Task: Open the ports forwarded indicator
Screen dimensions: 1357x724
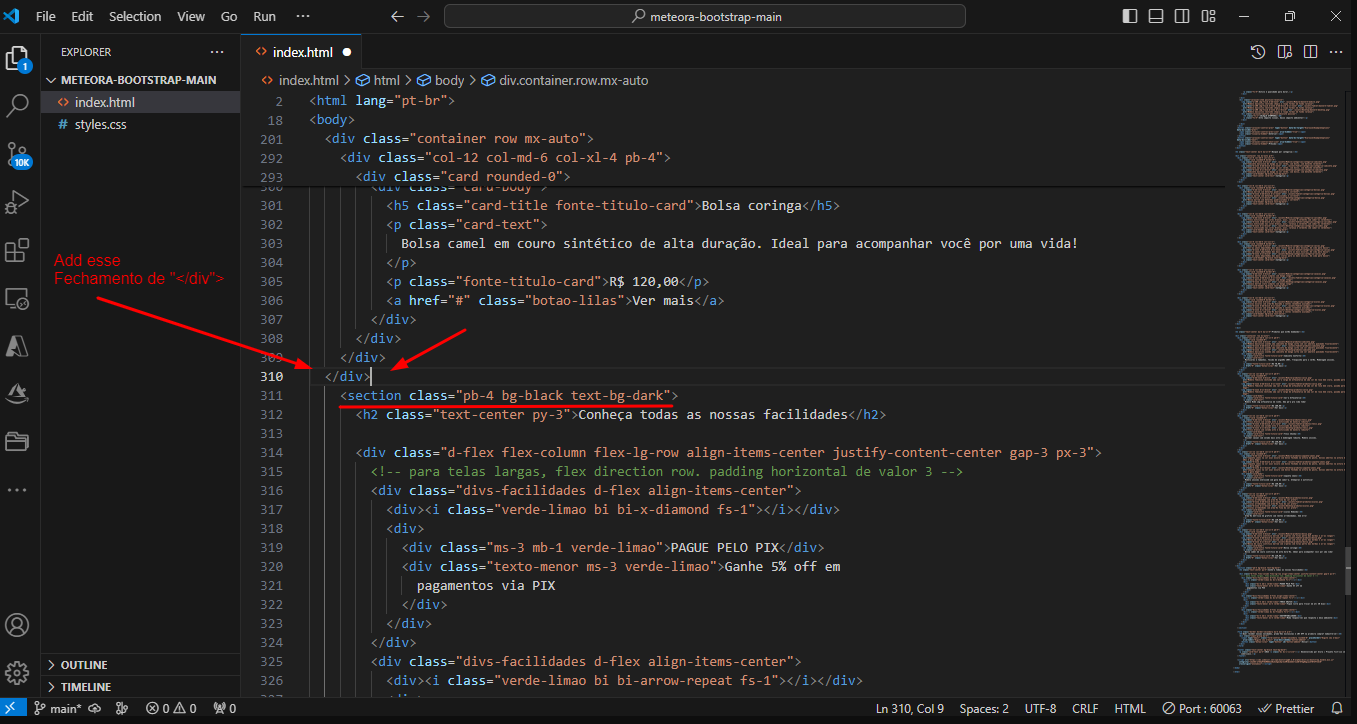Action: pyautogui.click(x=225, y=709)
